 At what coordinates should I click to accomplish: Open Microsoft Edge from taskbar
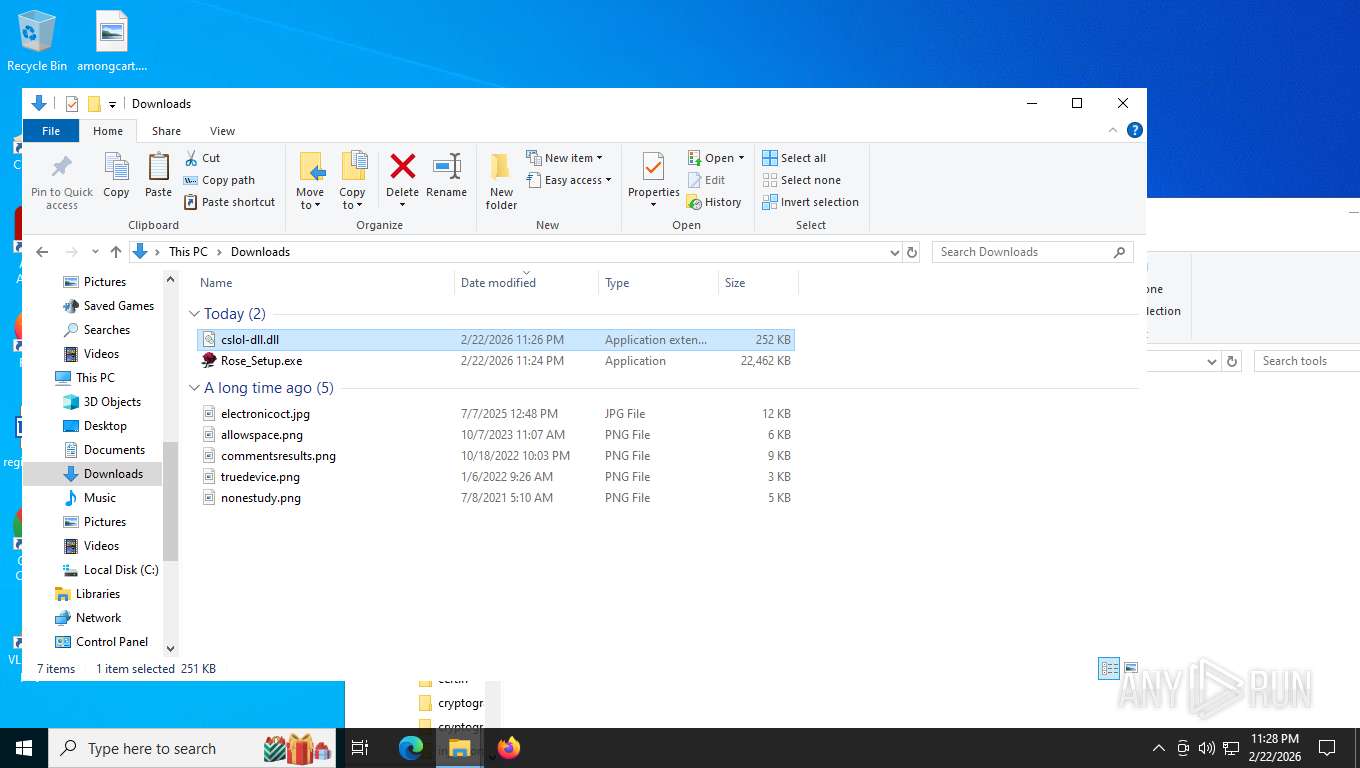point(411,747)
